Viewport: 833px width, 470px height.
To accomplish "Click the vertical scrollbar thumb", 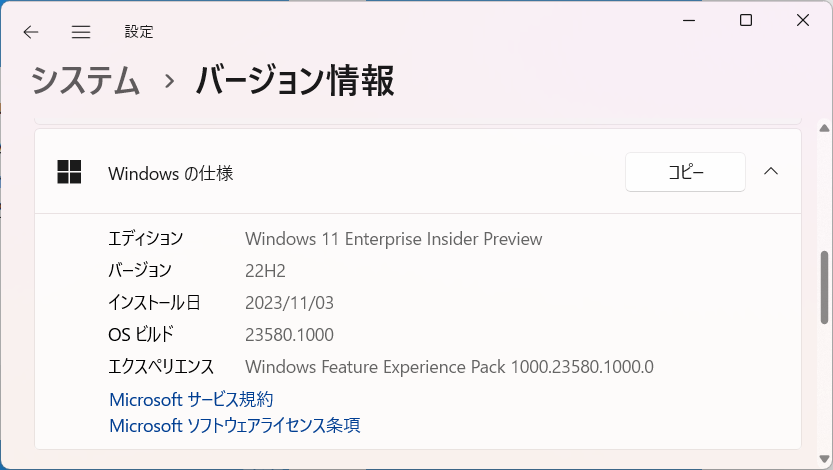I will click(824, 287).
